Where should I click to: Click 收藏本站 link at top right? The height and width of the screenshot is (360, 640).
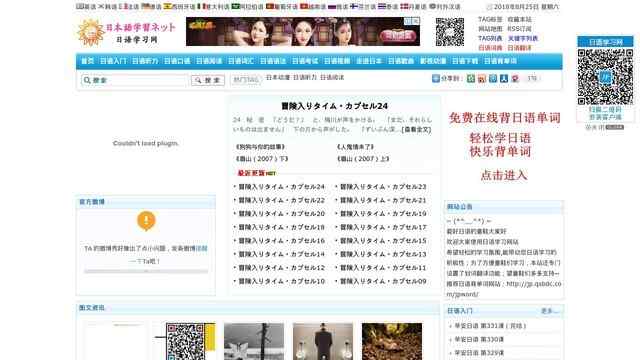point(520,19)
